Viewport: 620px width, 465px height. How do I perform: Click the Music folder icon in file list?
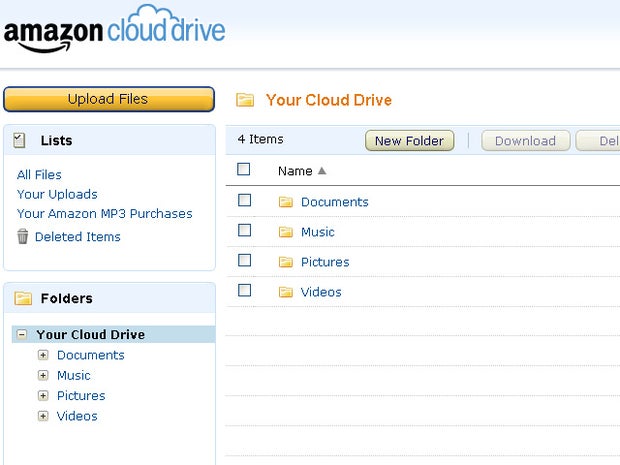pyautogui.click(x=286, y=232)
